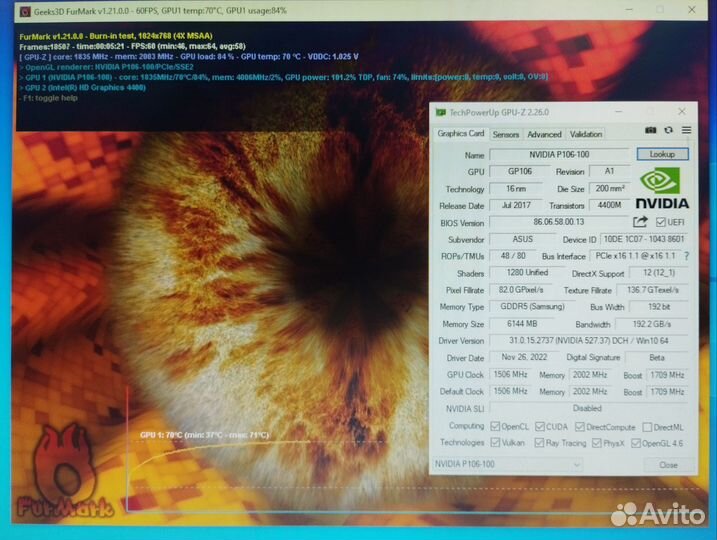Toggle the DirectML checkbox
This screenshot has height=540, width=717.
click(x=647, y=427)
